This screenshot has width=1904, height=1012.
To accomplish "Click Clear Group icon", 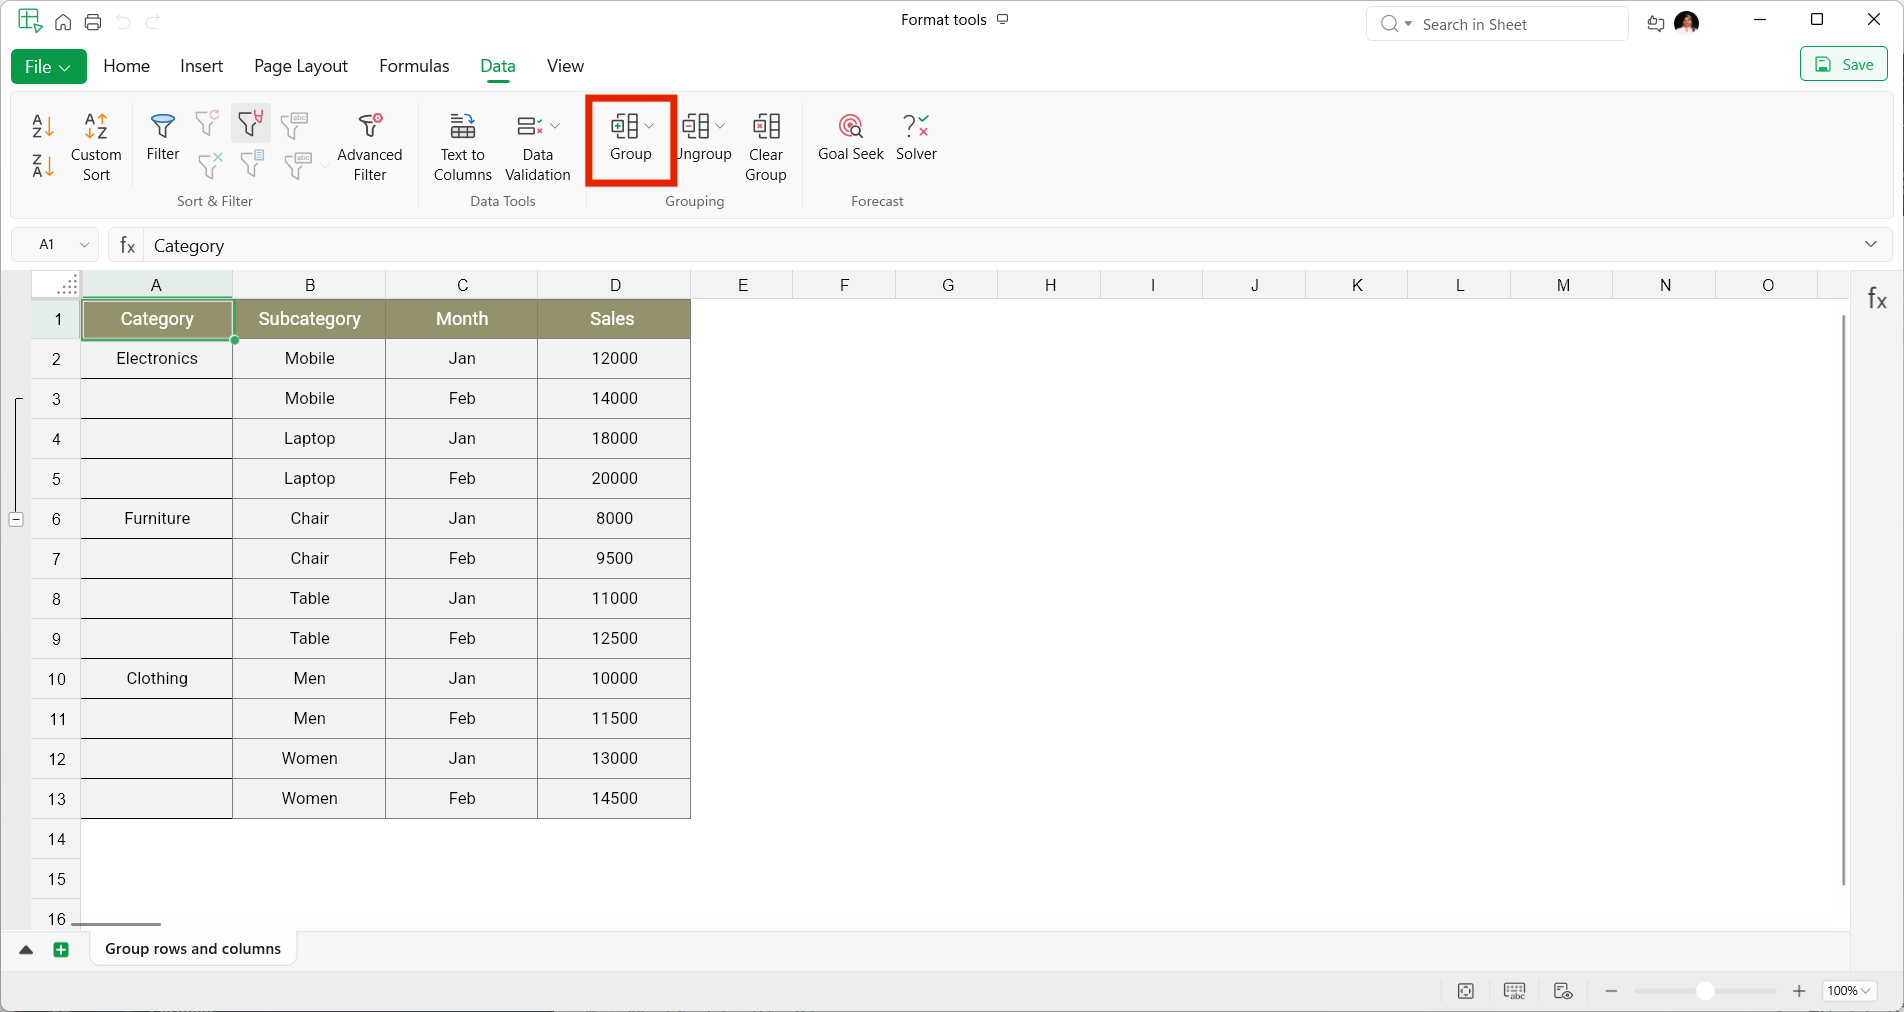I will pos(765,146).
